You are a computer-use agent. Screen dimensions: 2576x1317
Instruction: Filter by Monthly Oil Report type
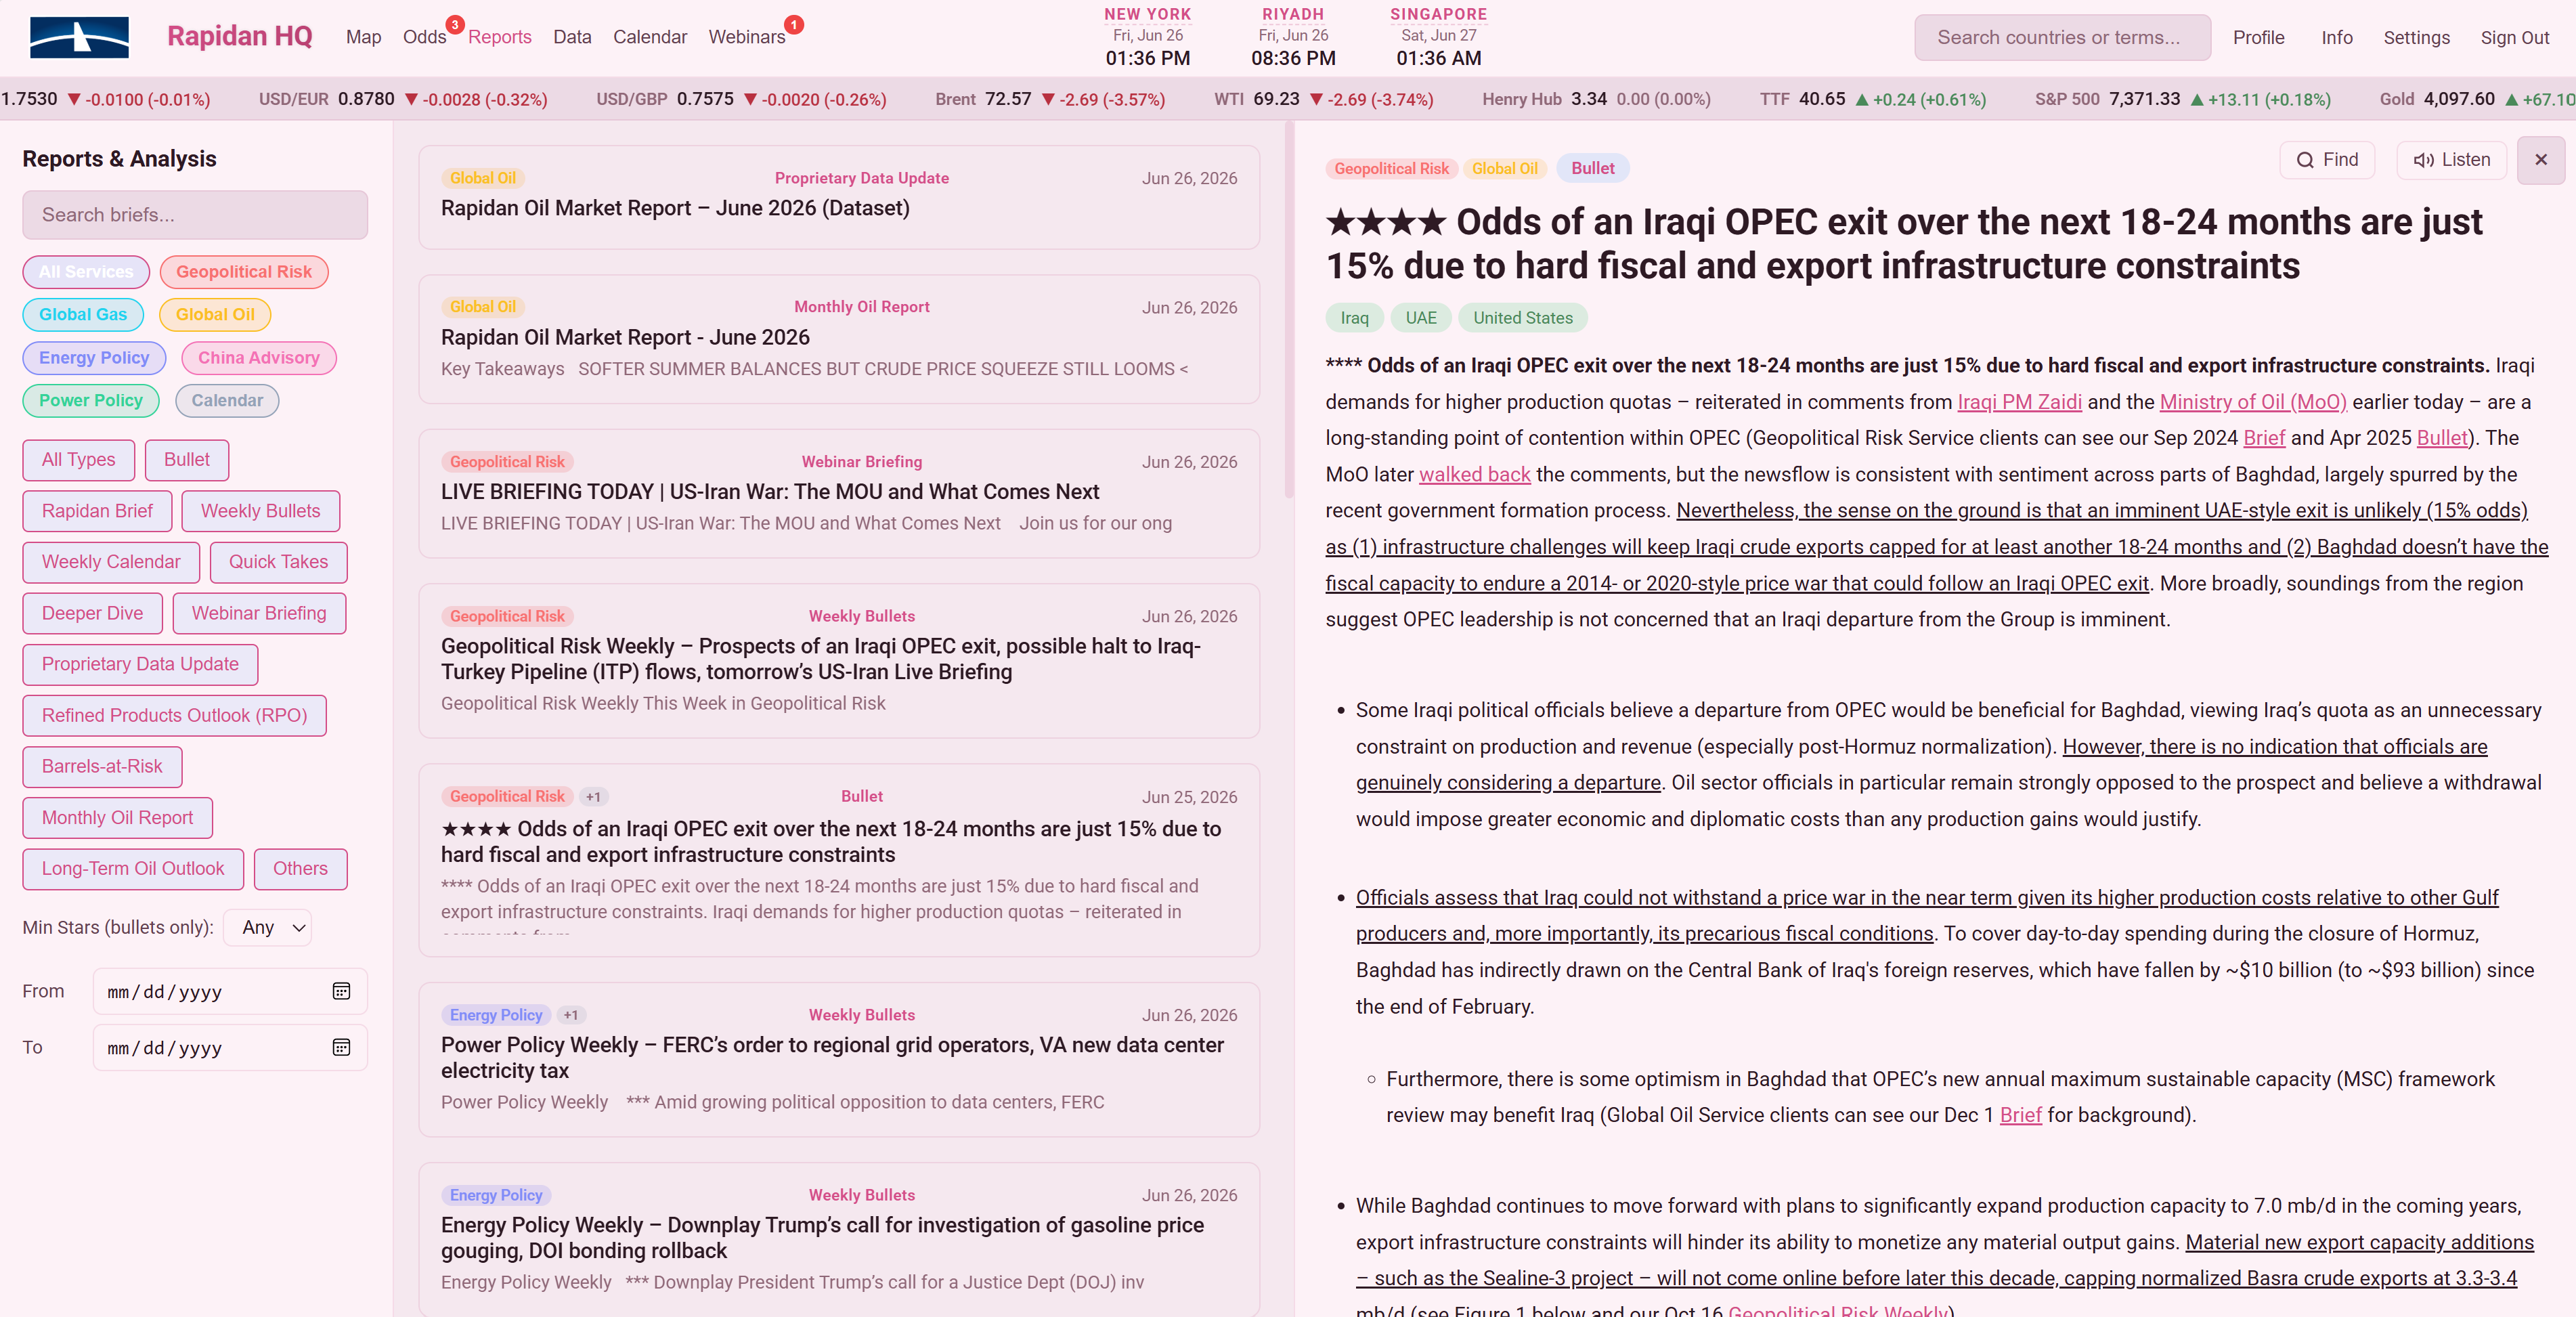tap(117, 817)
